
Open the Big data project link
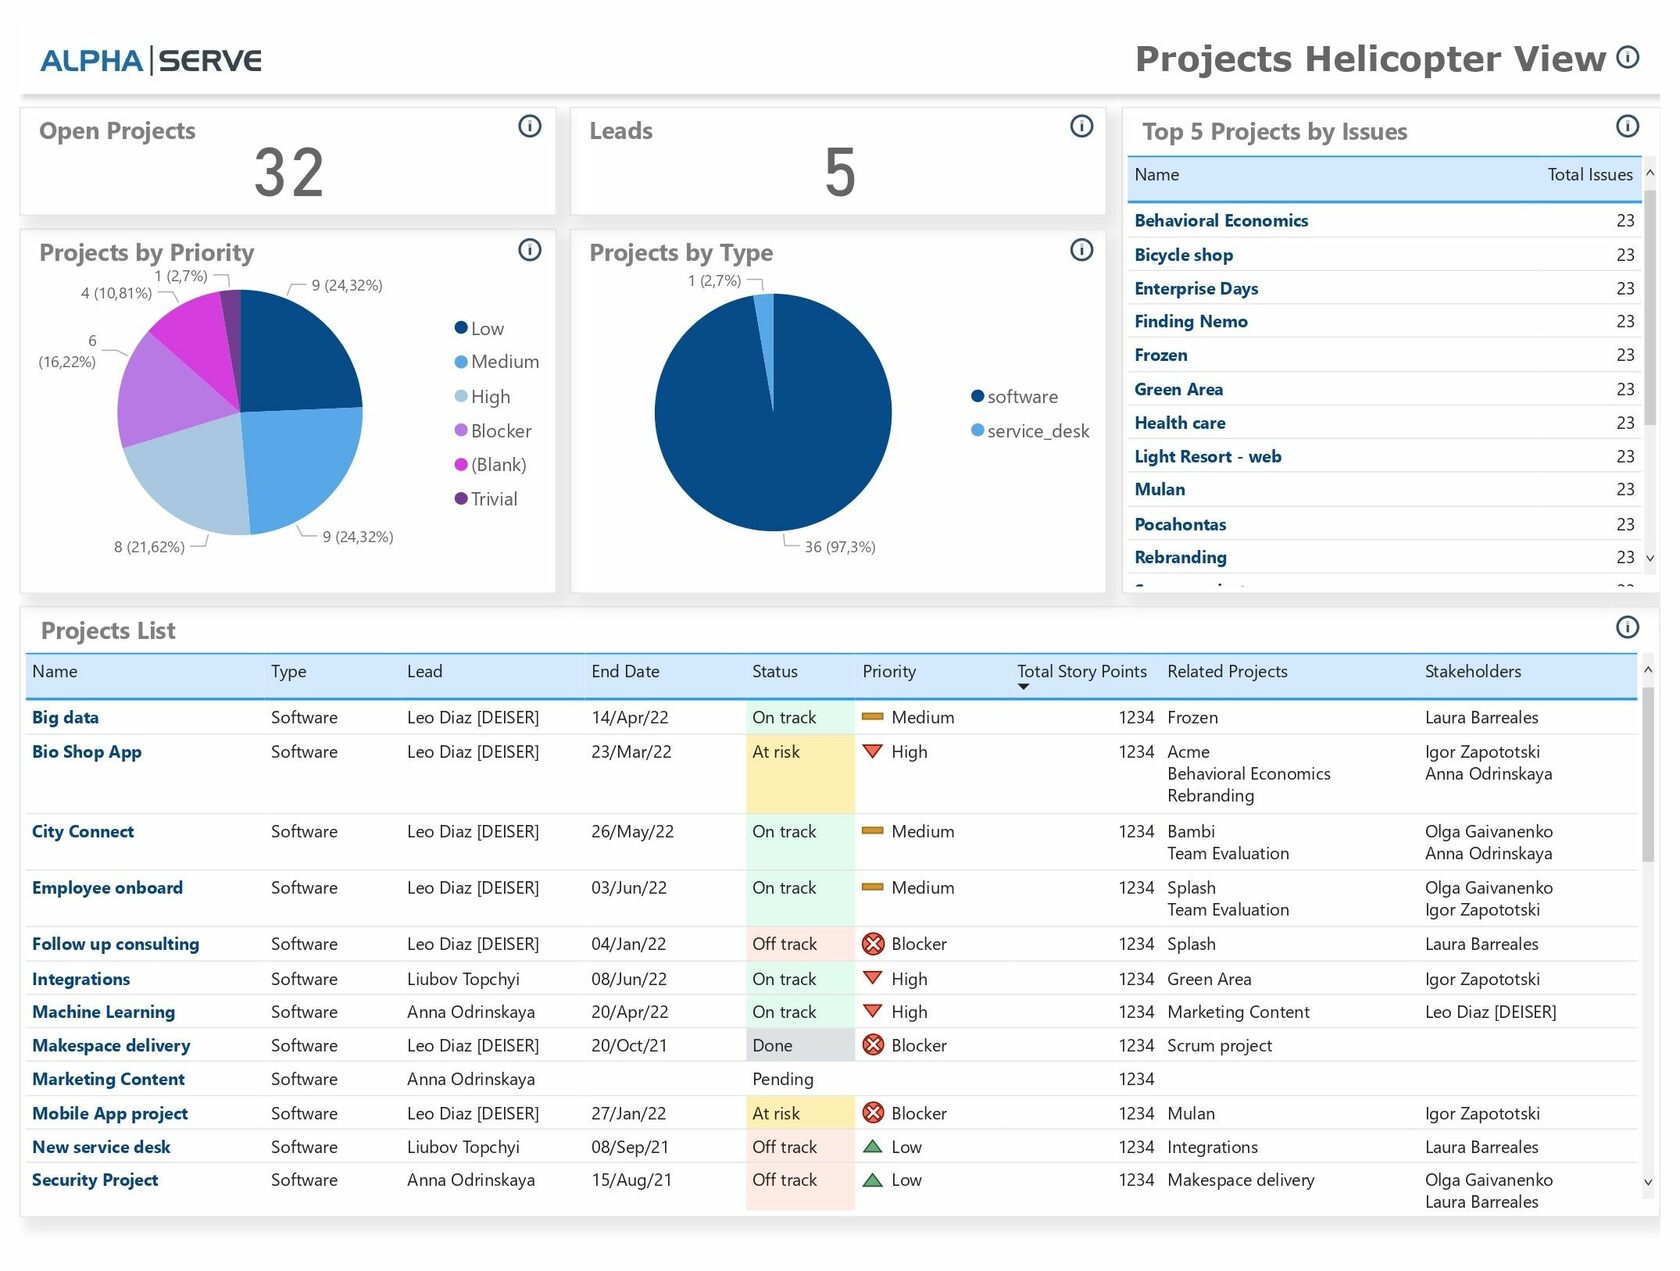click(x=64, y=717)
